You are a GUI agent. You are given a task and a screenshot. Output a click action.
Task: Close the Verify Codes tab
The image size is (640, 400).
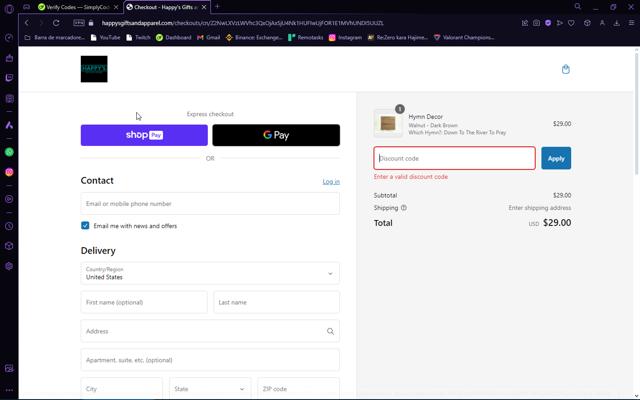(x=116, y=7)
